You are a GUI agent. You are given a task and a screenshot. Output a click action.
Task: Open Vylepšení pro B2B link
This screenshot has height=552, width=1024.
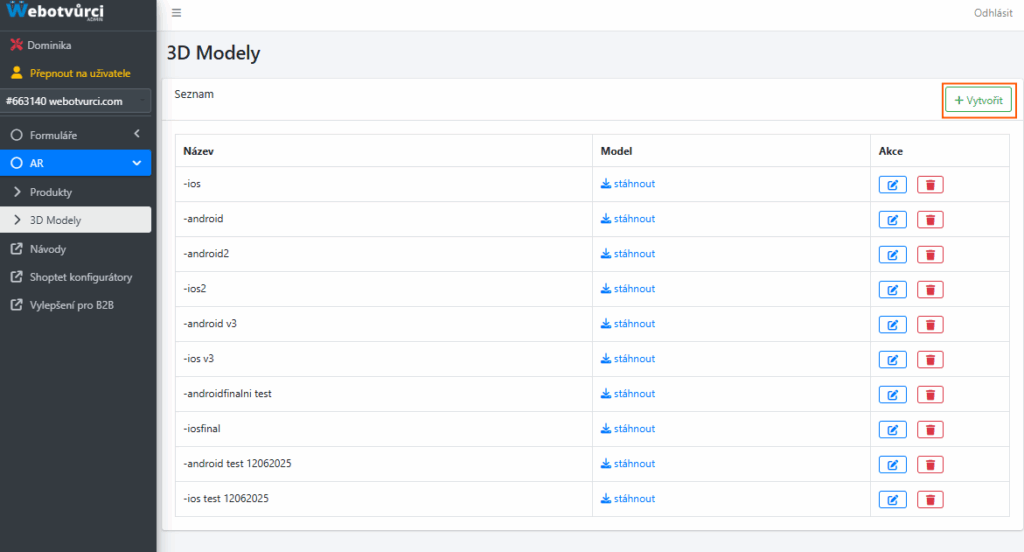76,305
